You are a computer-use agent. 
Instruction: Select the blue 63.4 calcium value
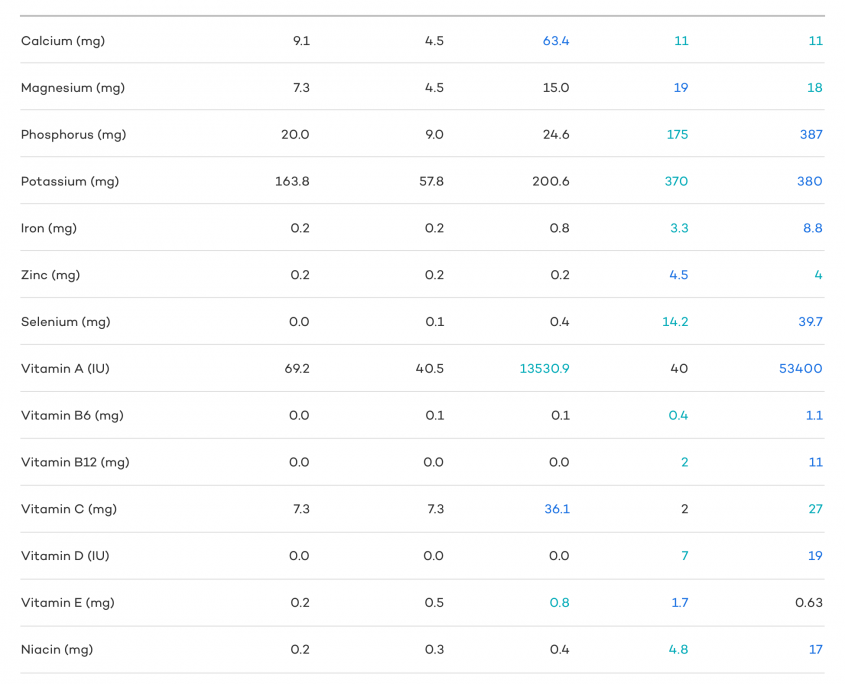pos(556,41)
